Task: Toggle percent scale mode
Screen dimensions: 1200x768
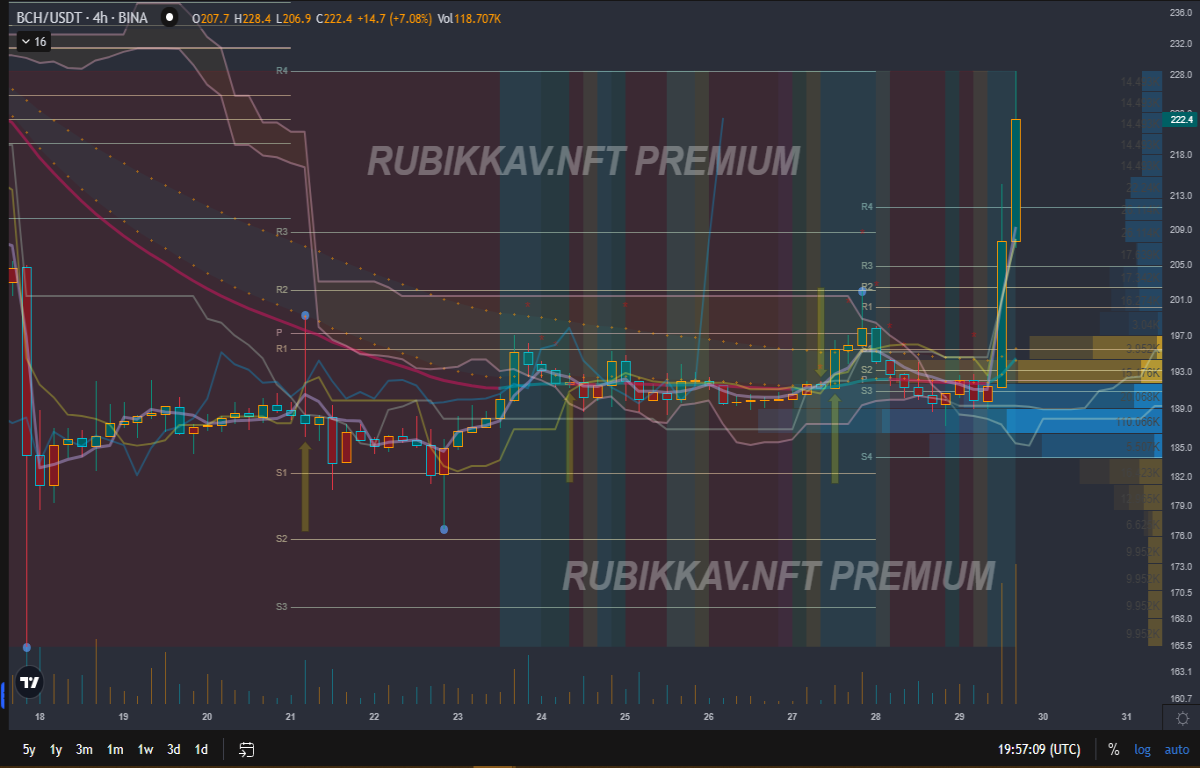Action: coord(1114,749)
